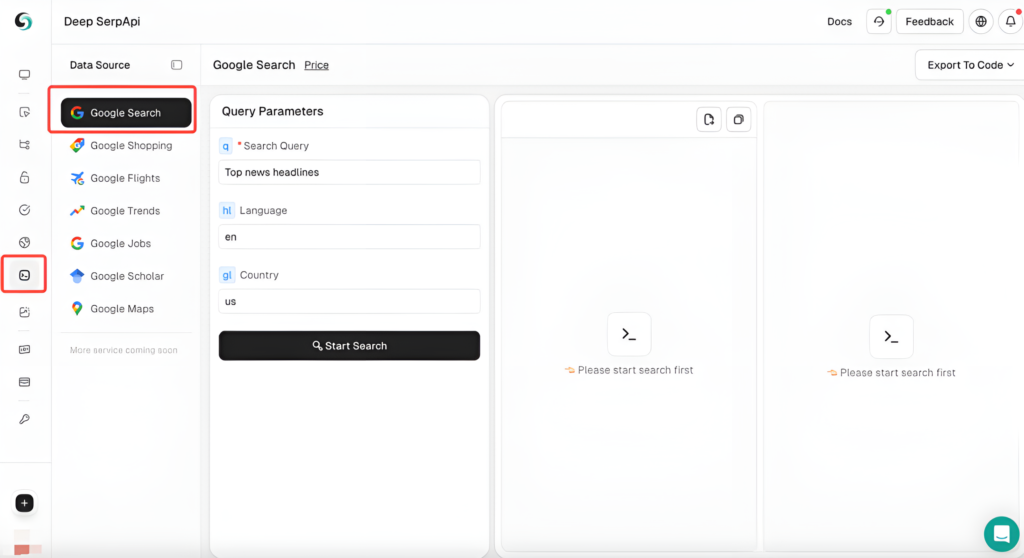
Task: Click the Start Search button
Action: point(349,346)
